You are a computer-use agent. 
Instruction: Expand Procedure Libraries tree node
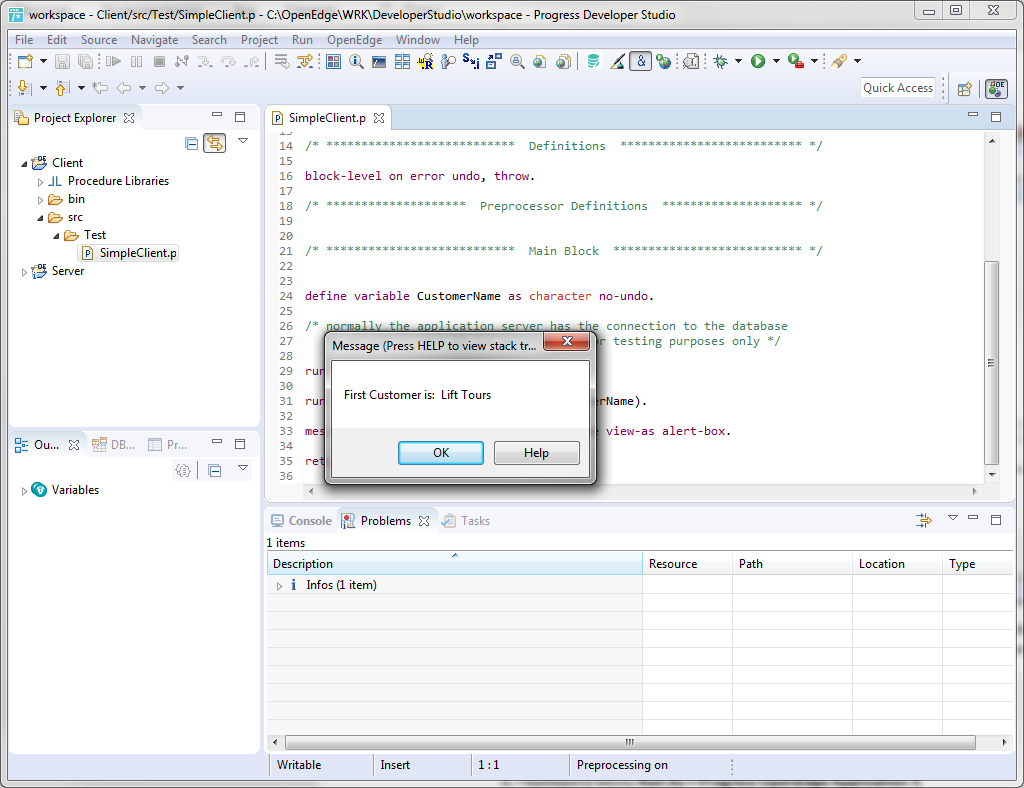pyautogui.click(x=40, y=182)
